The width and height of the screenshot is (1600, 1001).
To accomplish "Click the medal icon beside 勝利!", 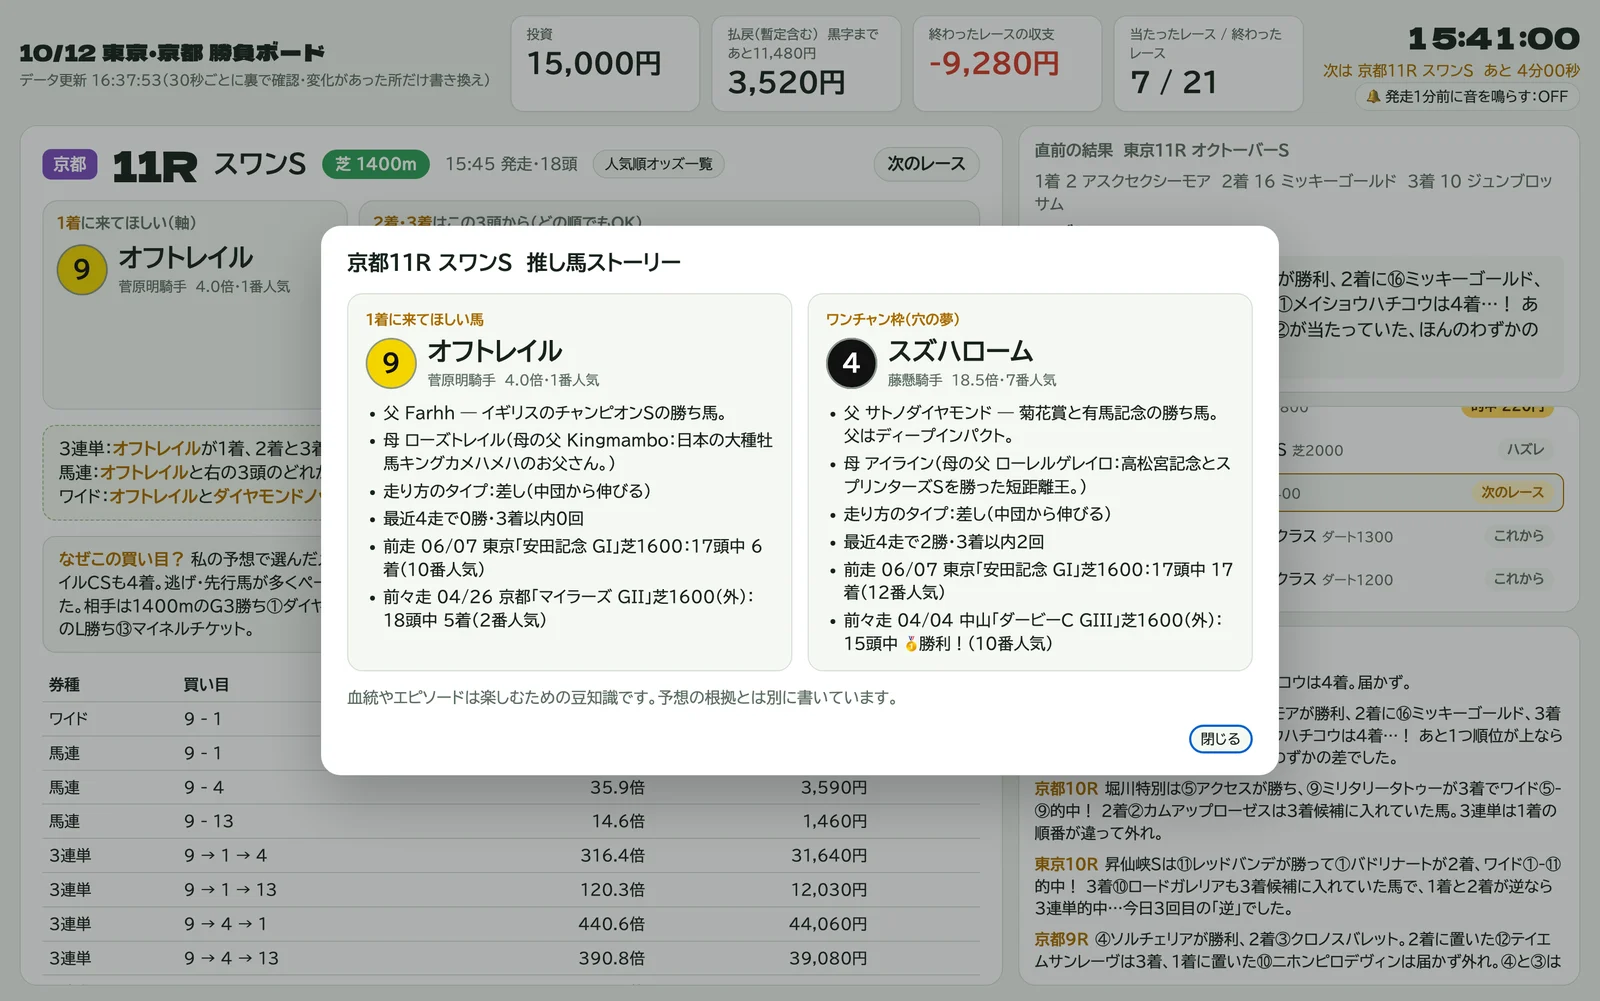I will [x=911, y=644].
